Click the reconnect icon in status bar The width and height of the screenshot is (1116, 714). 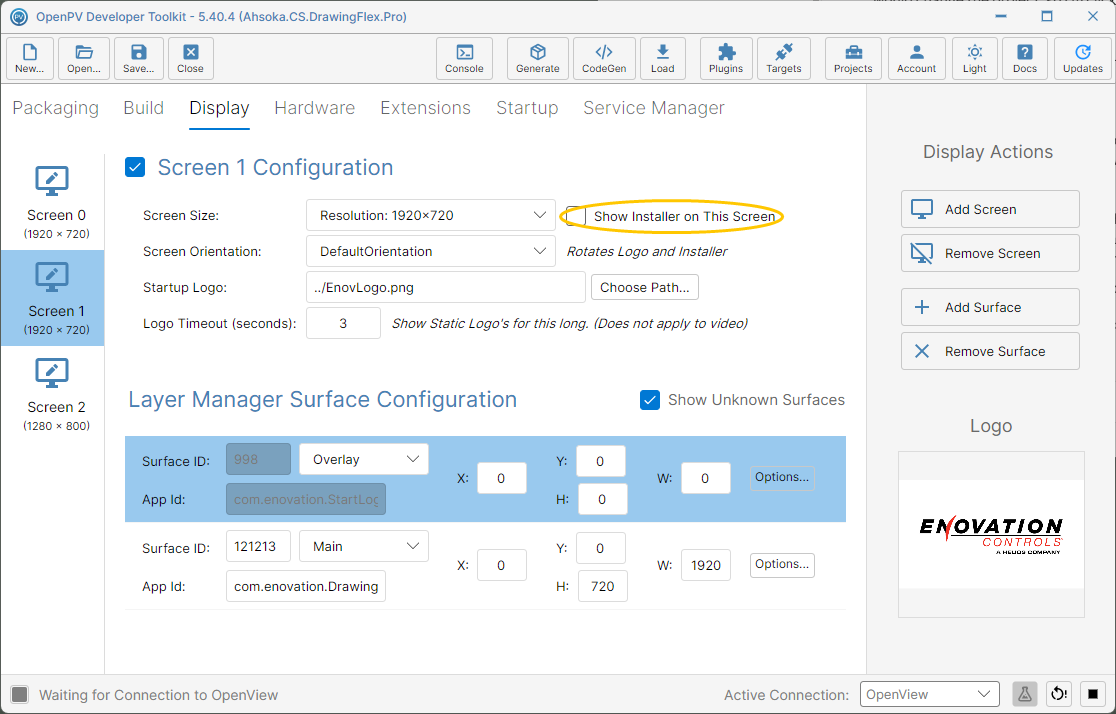1058,694
